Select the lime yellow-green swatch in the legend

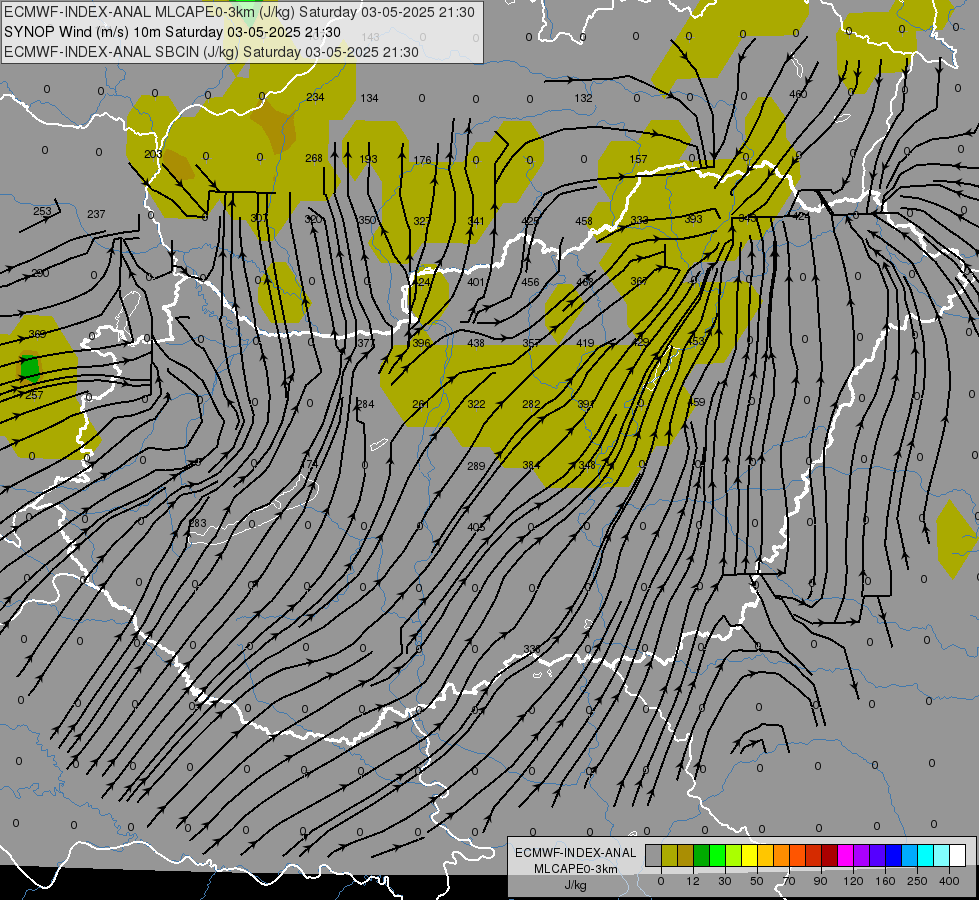pos(733,855)
